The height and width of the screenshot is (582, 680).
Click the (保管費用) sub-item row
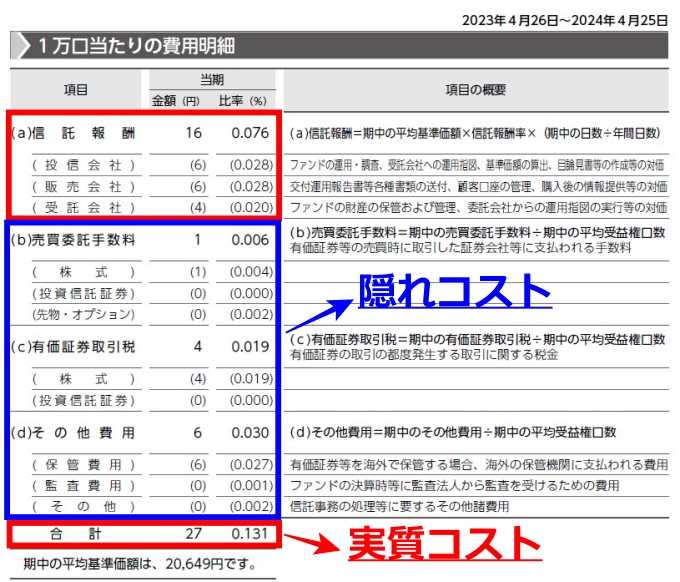coord(82,464)
